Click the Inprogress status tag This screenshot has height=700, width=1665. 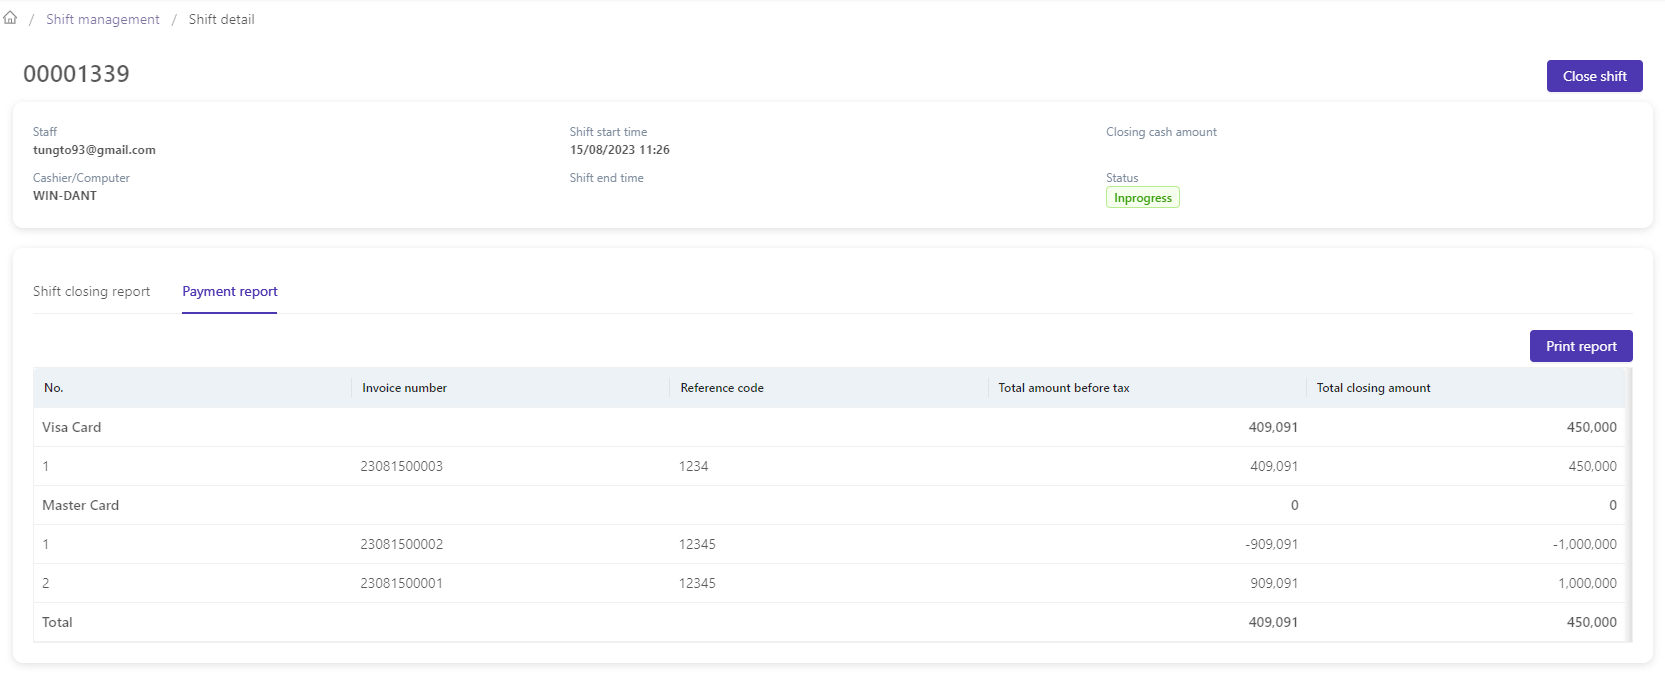click(1142, 198)
